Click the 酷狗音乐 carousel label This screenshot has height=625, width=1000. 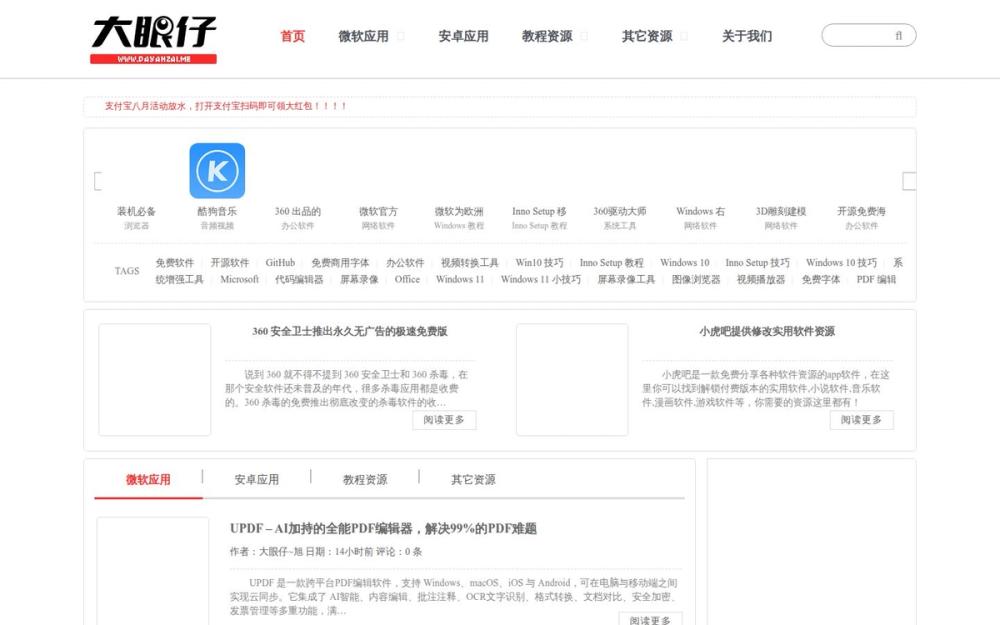pos(217,211)
